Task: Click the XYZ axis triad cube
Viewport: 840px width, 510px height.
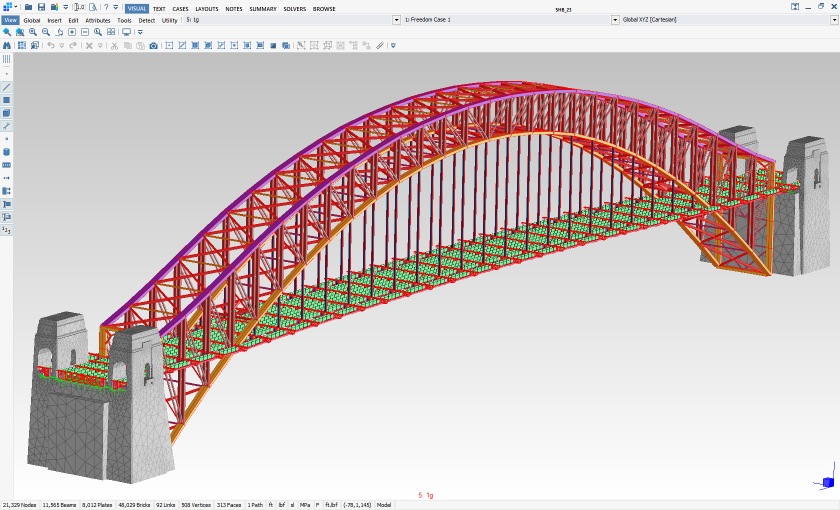Action: (827, 482)
